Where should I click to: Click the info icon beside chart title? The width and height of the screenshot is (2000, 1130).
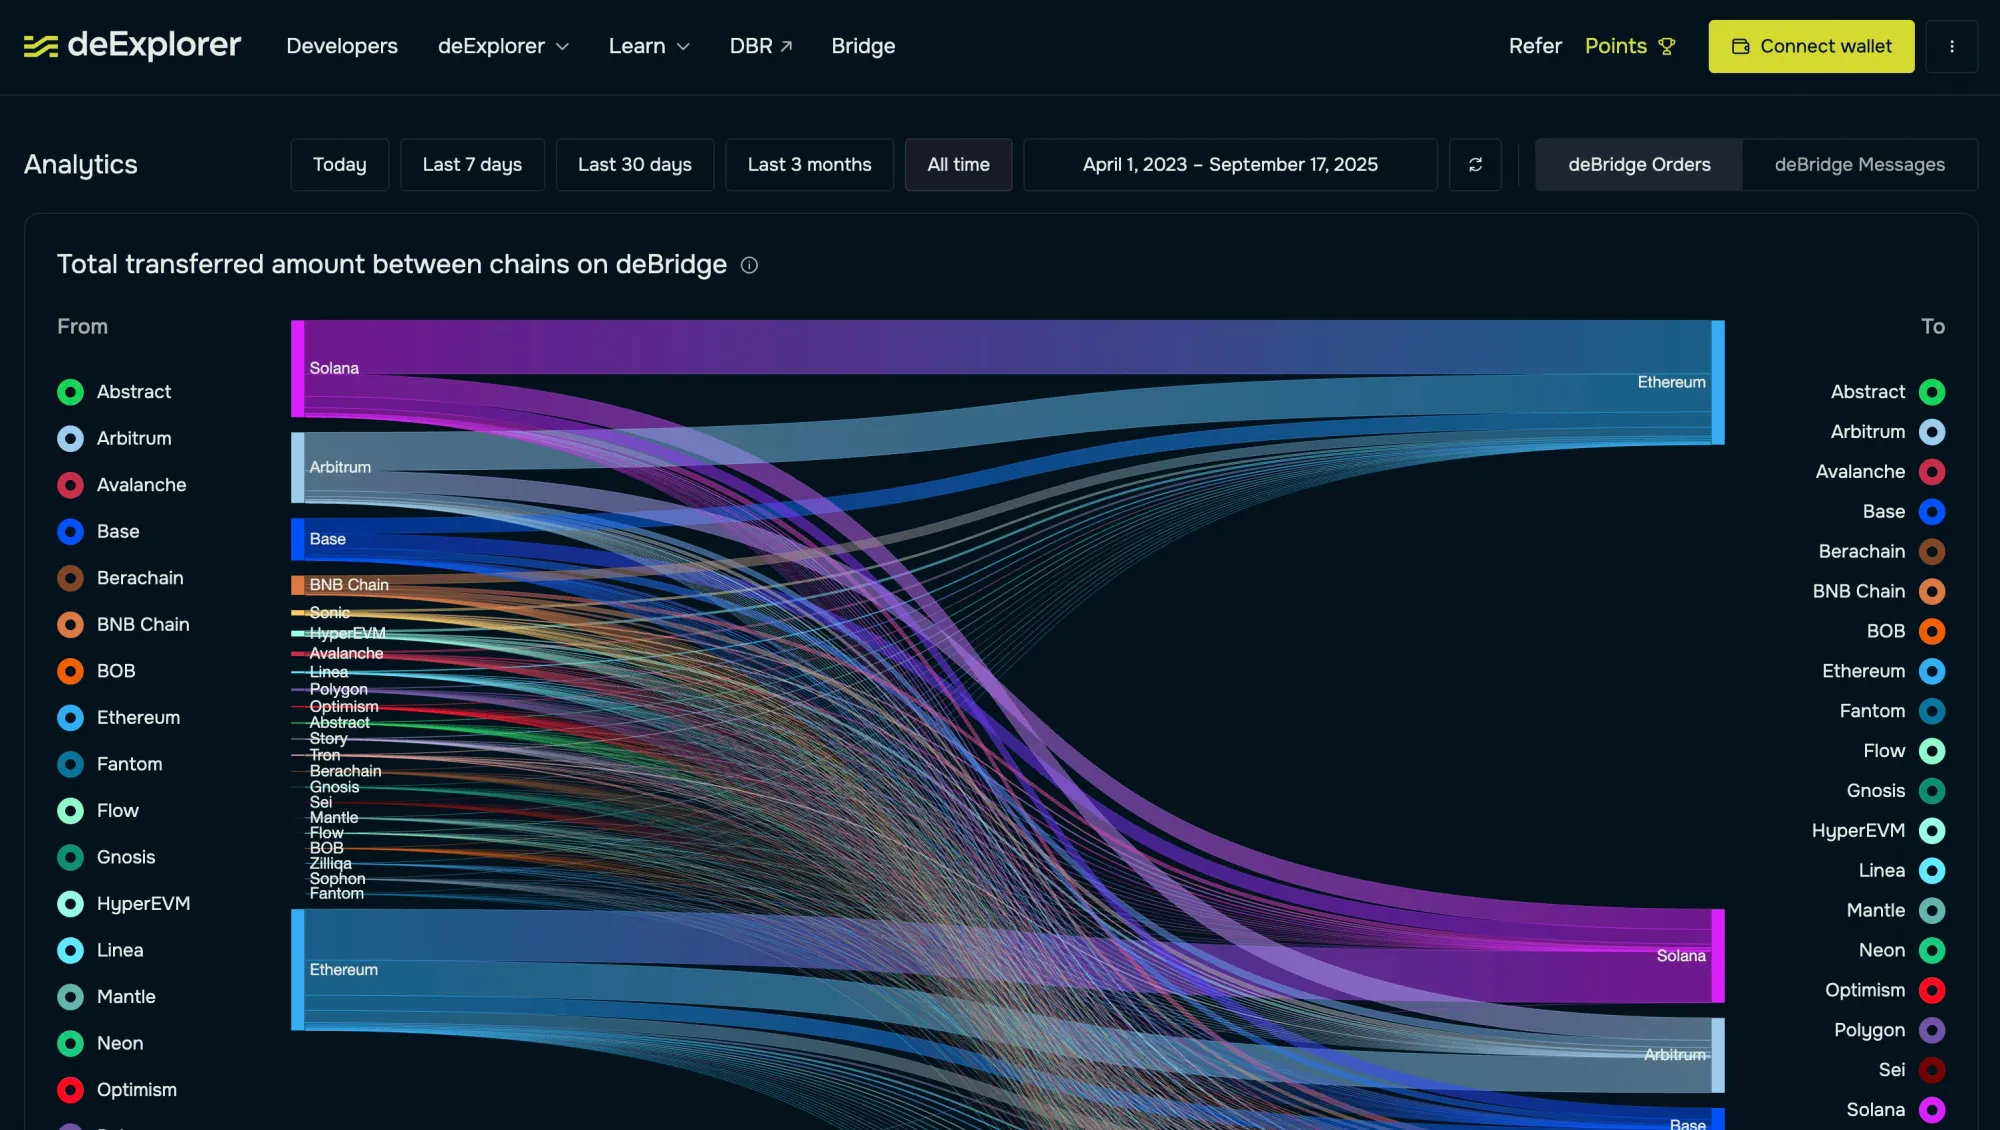tap(749, 265)
